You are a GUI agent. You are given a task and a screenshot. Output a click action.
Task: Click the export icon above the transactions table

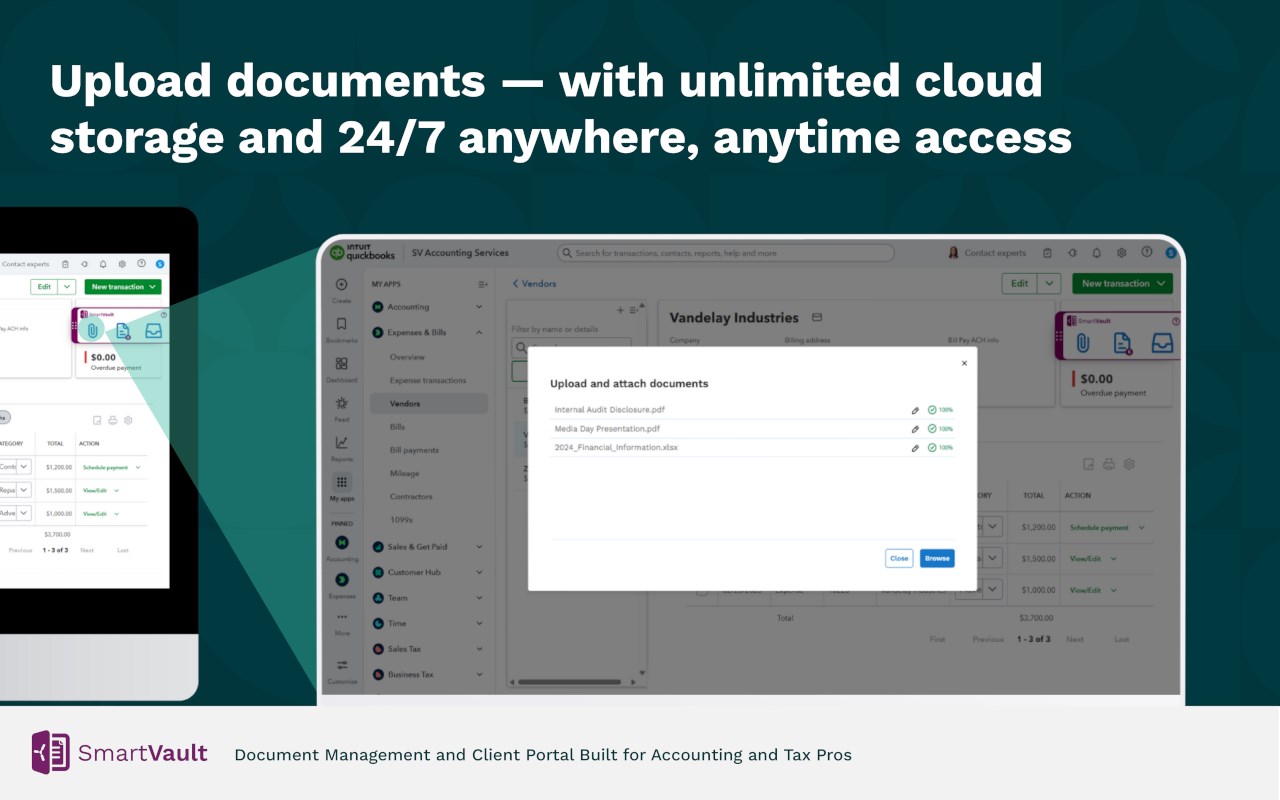coord(1089,464)
